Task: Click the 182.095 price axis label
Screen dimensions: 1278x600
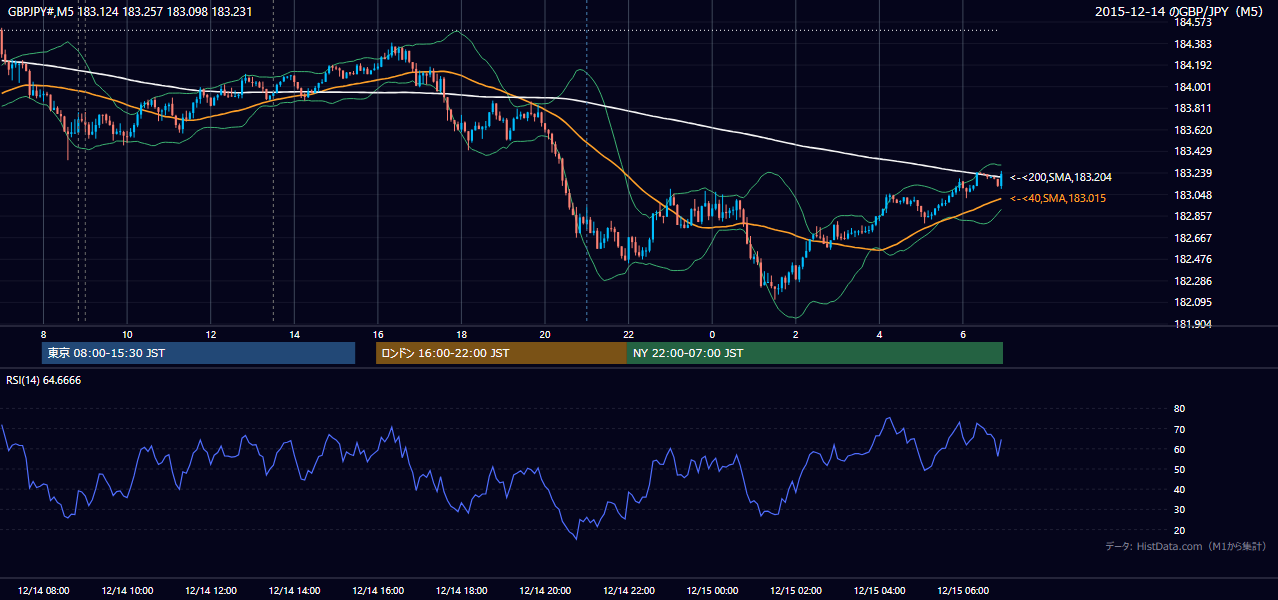Action: pos(1192,302)
